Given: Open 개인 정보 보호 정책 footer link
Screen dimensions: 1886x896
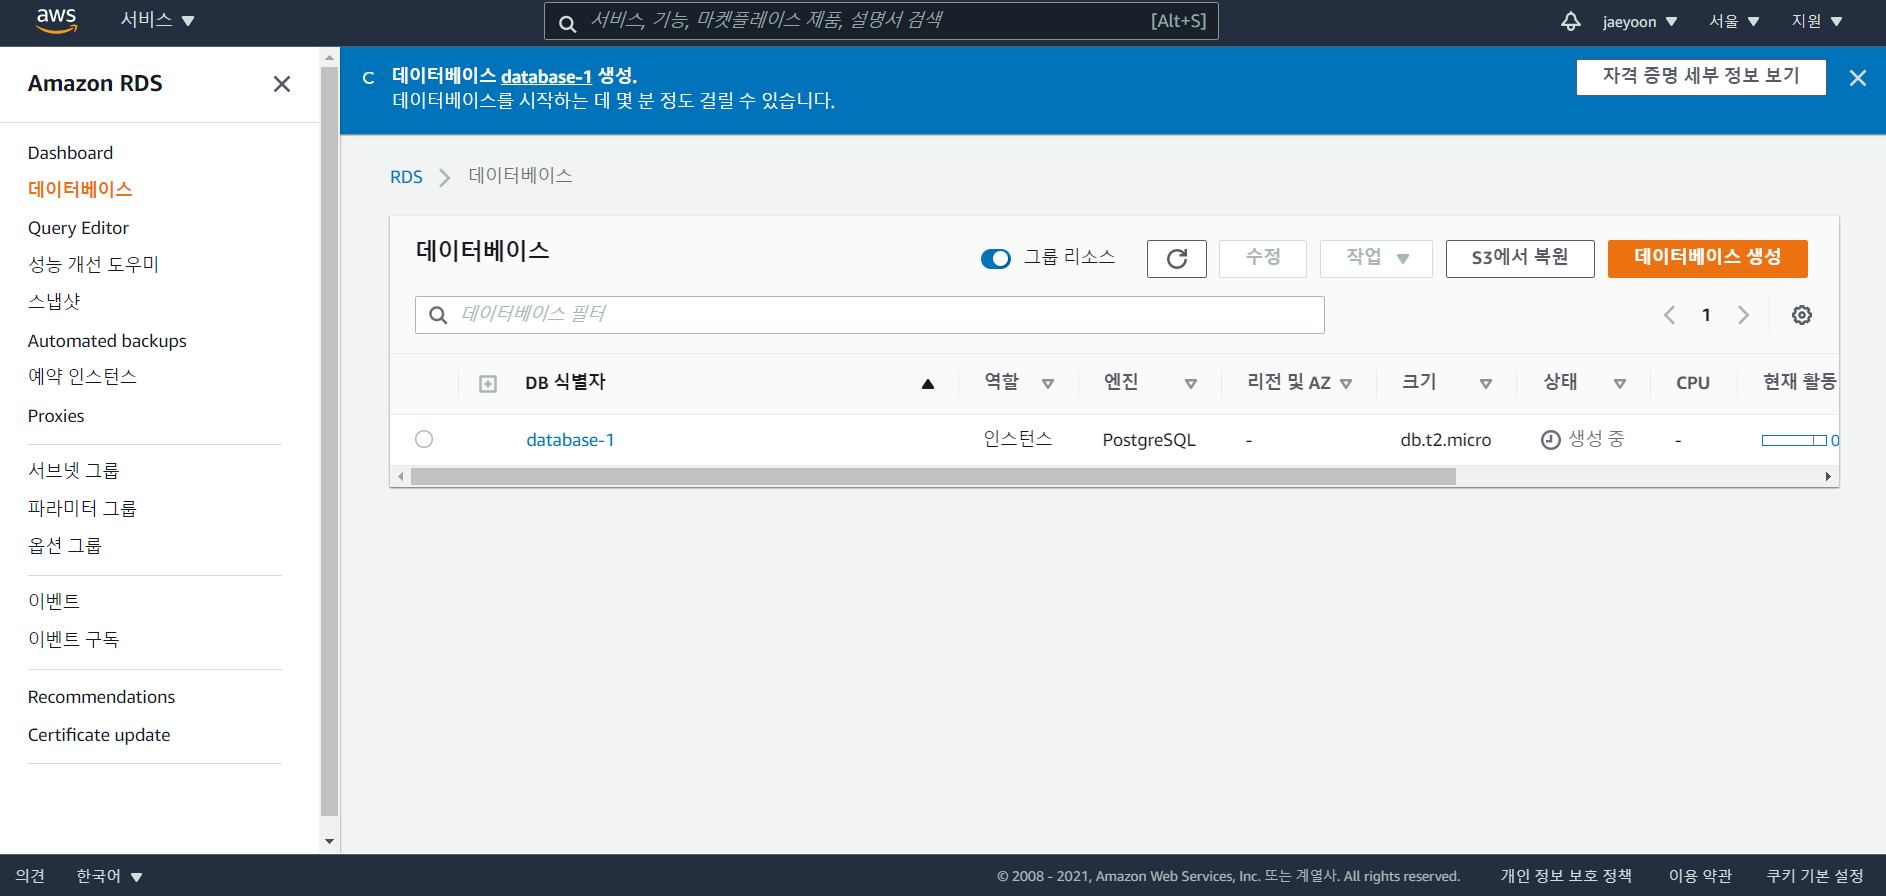Looking at the screenshot, I should coord(1566,876).
